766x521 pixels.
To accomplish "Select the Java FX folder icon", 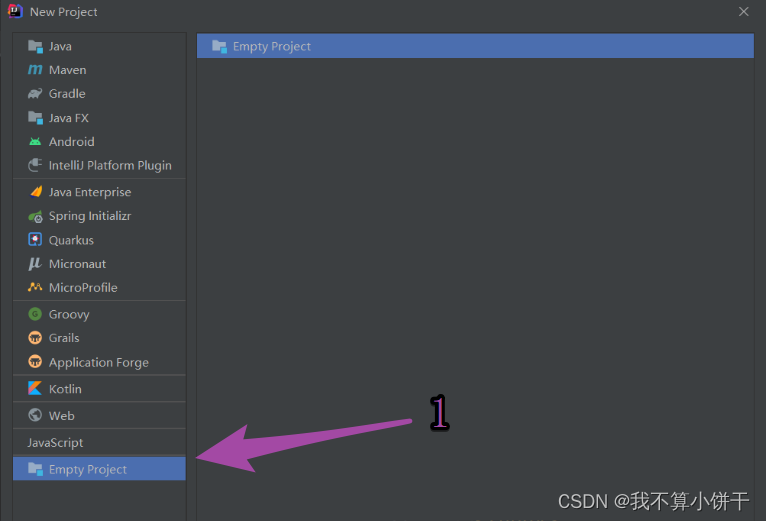I will pyautogui.click(x=35, y=118).
